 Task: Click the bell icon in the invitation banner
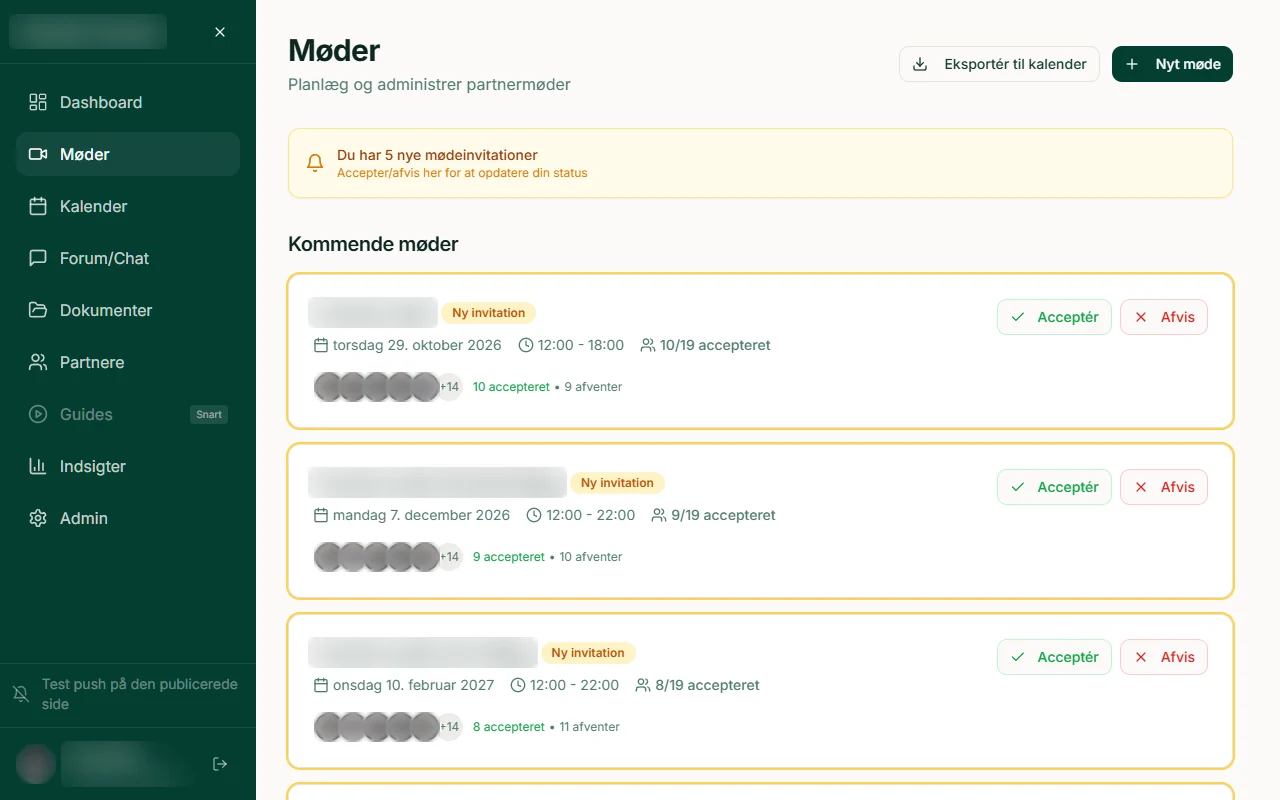[315, 163]
